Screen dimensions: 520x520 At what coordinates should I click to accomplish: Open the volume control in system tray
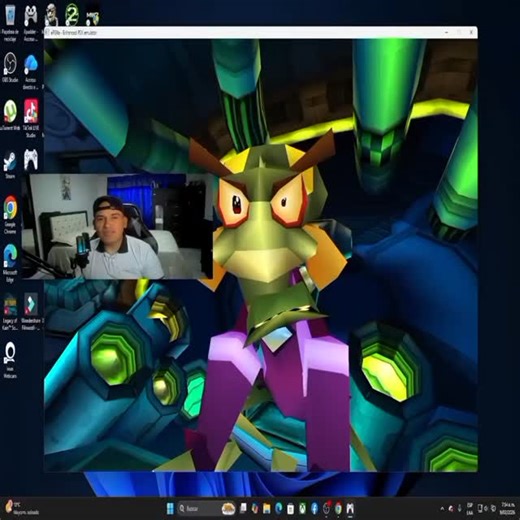pyautogui.click(x=486, y=509)
